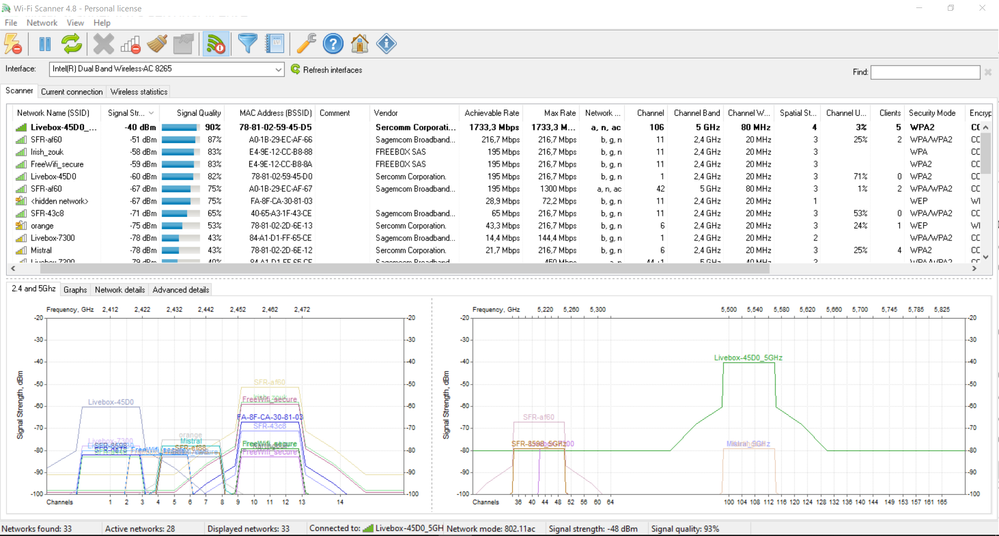This screenshot has height=536, width=999.
Task: Click inside the Find search field
Action: pyautogui.click(x=926, y=72)
